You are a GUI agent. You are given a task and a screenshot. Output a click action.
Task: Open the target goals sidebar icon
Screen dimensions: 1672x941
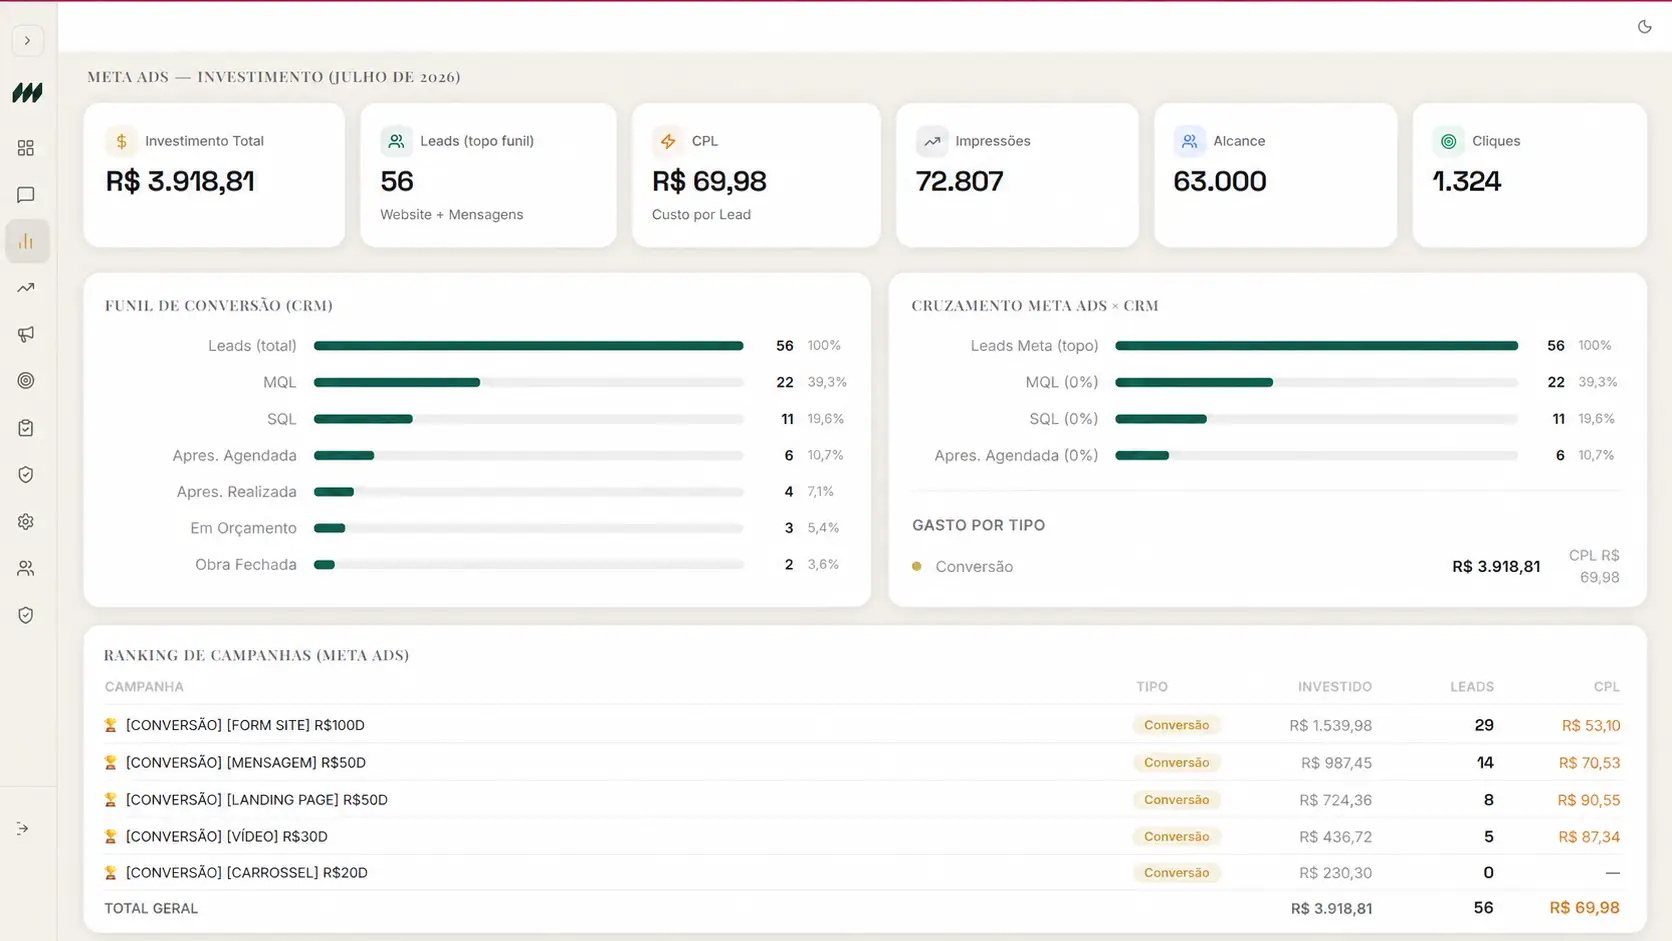26,381
